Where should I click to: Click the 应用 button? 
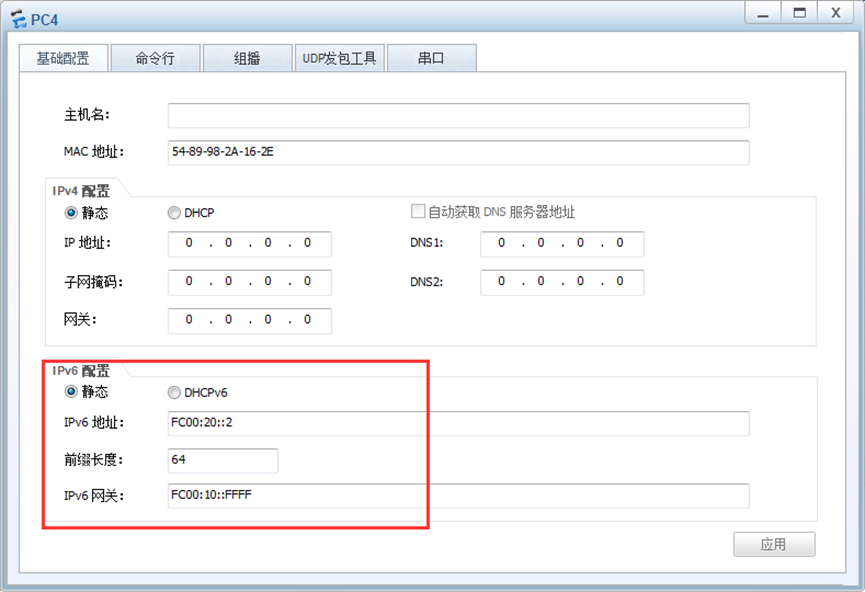coord(774,545)
